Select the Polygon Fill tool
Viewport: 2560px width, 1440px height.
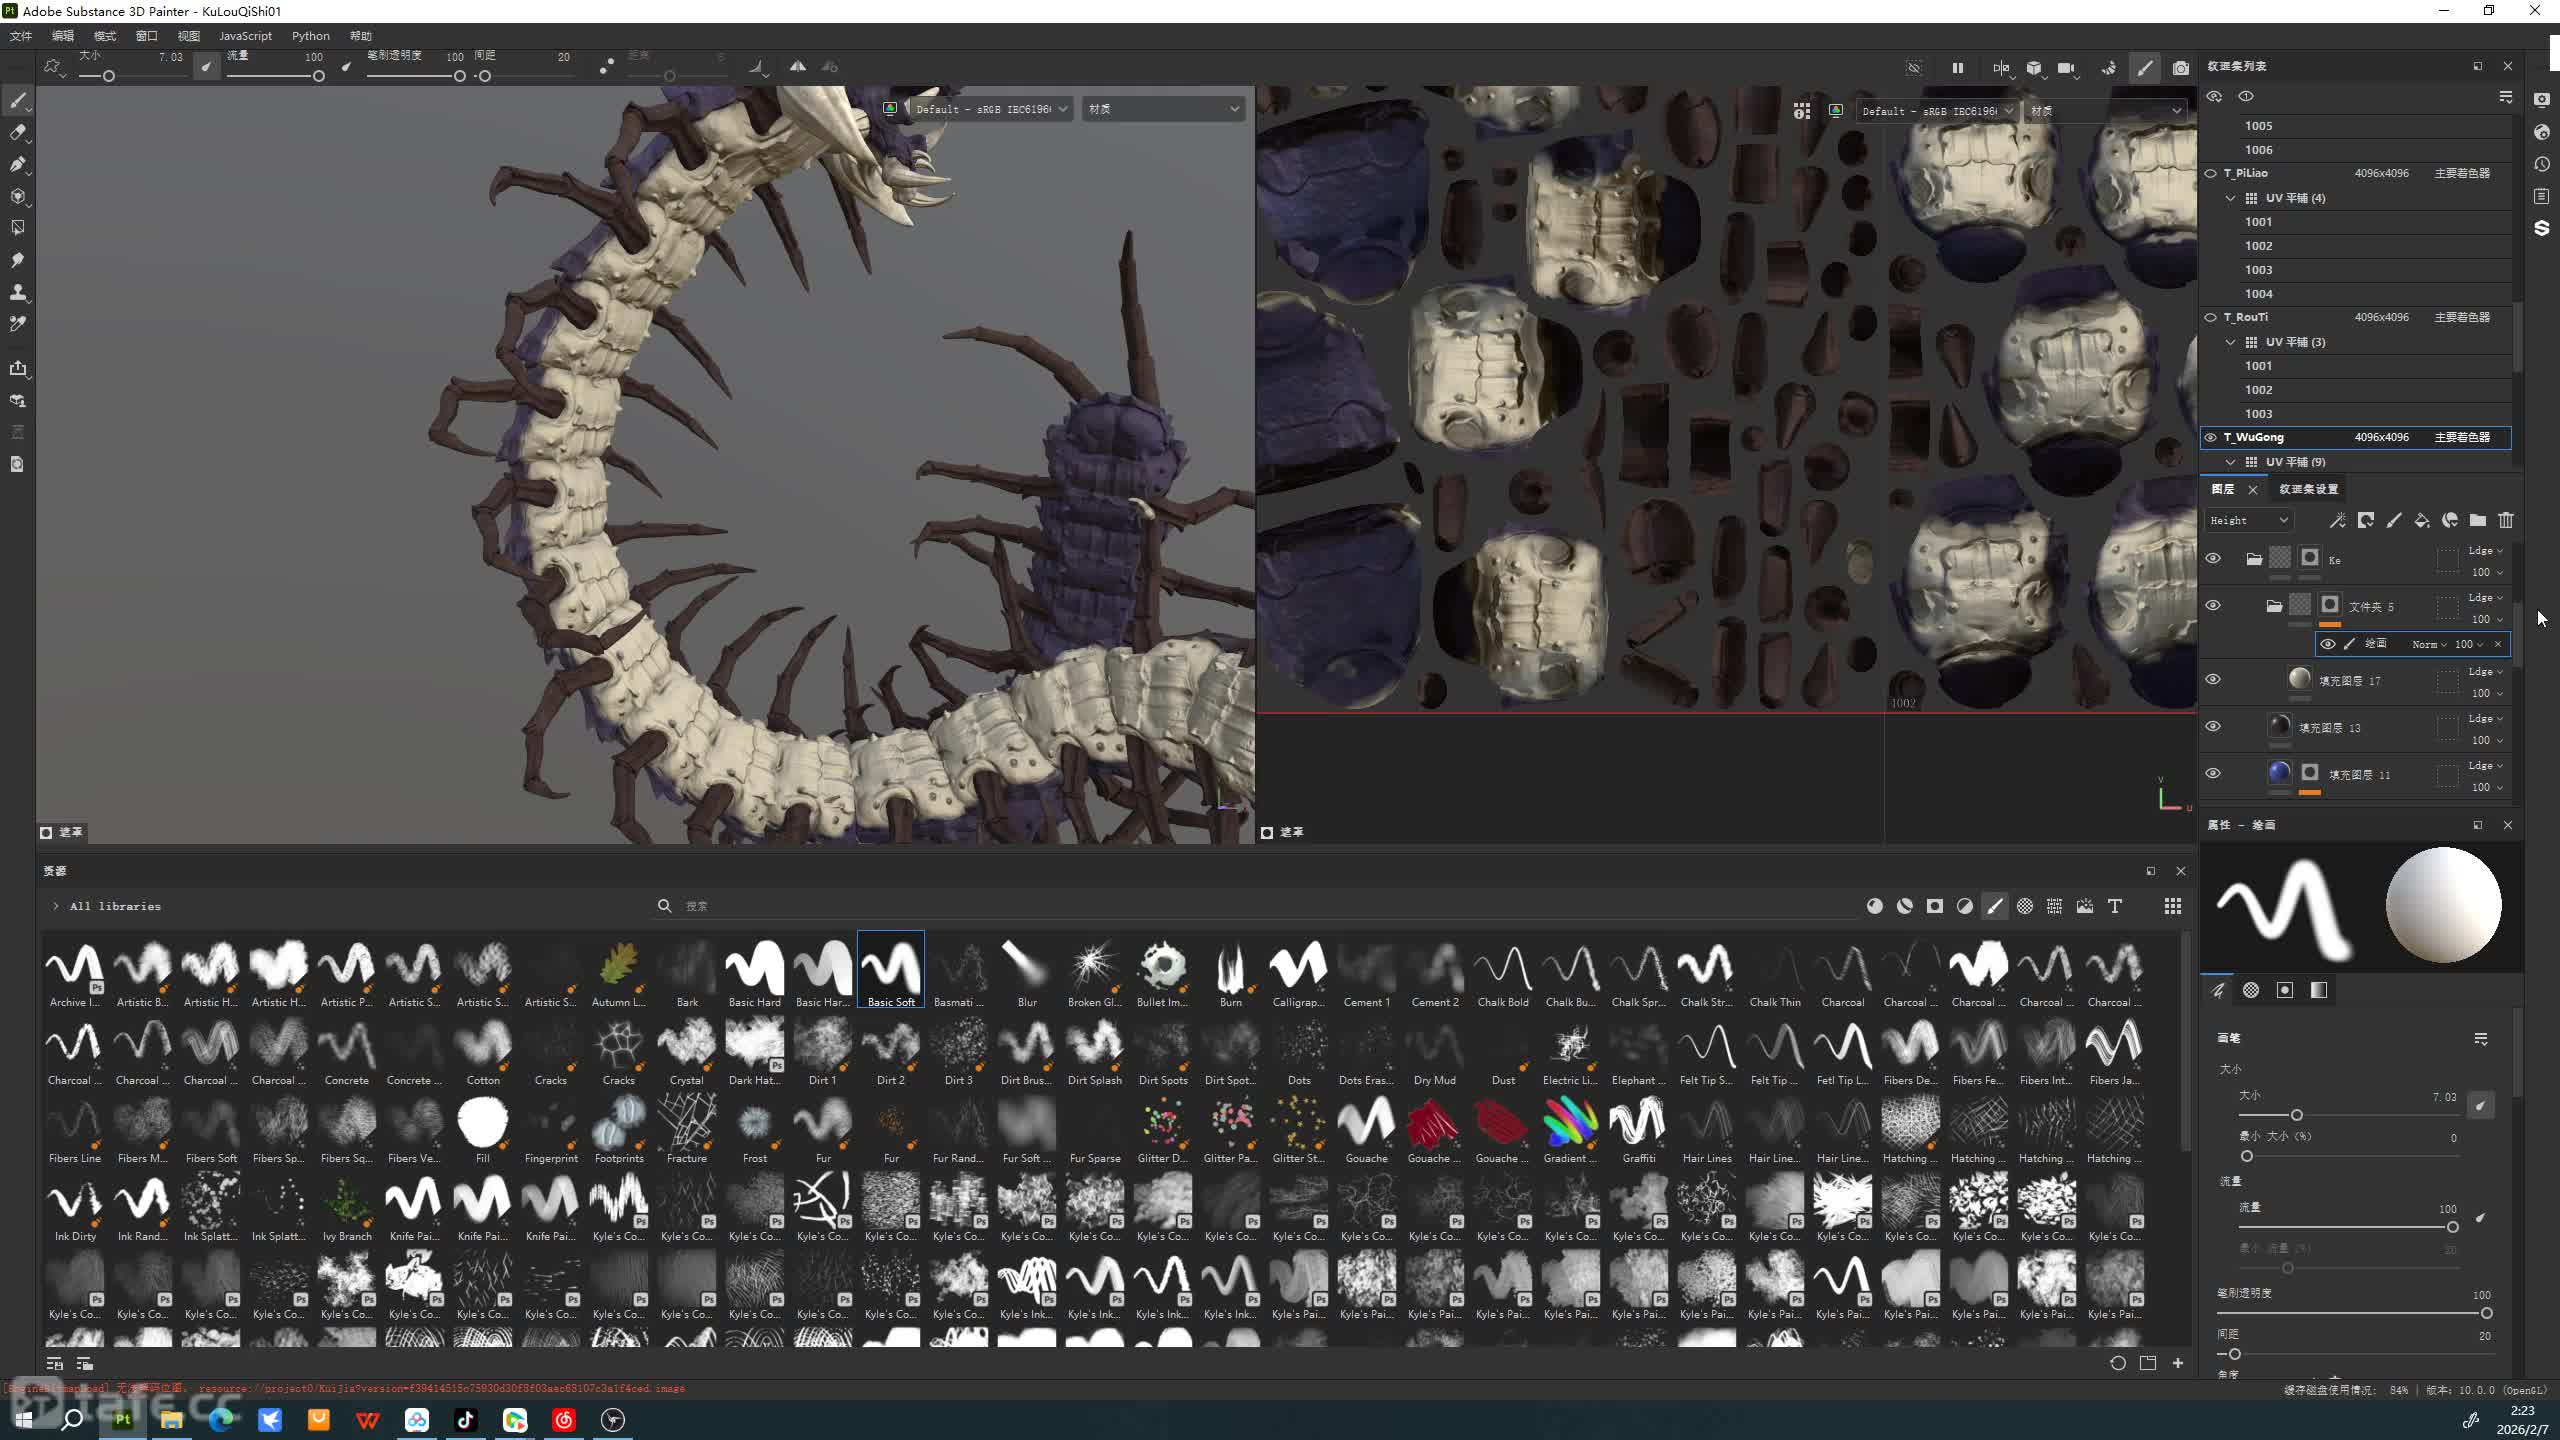(18, 228)
